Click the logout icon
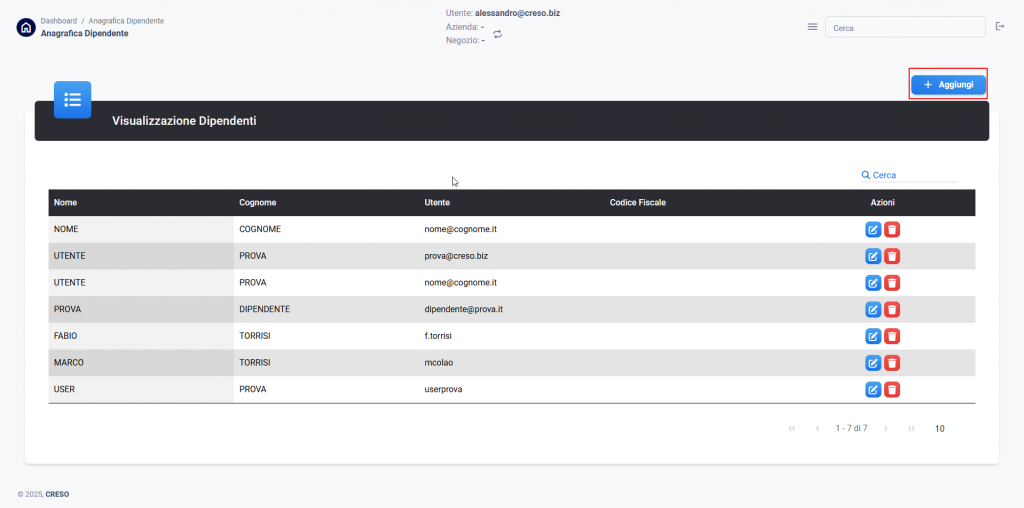Image resolution: width=1024 pixels, height=508 pixels. pyautogui.click(x=1000, y=27)
